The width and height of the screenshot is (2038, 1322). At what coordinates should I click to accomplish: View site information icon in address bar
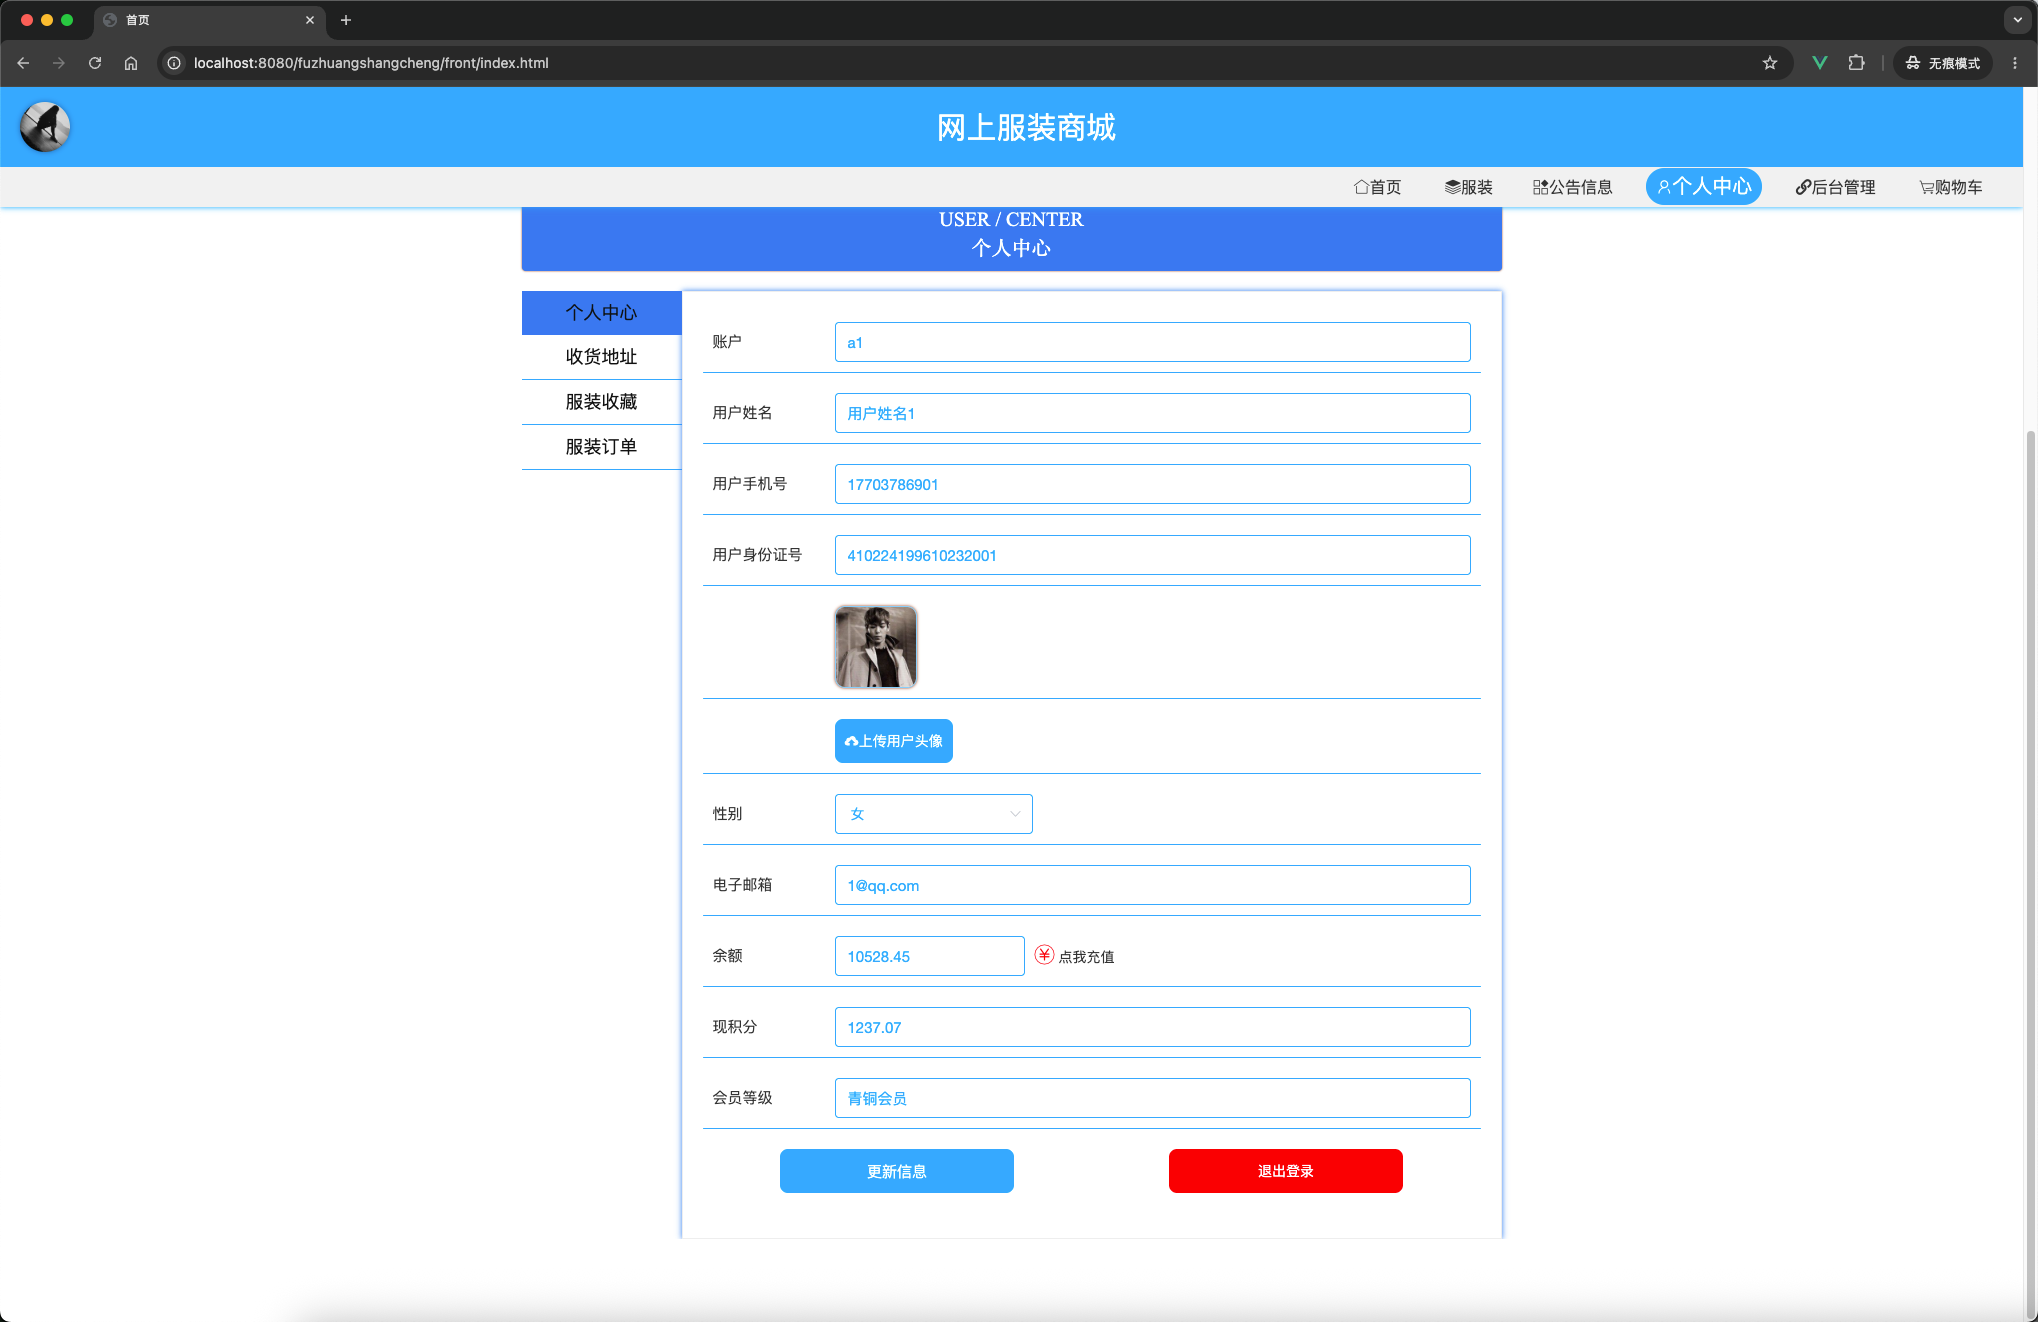(174, 63)
